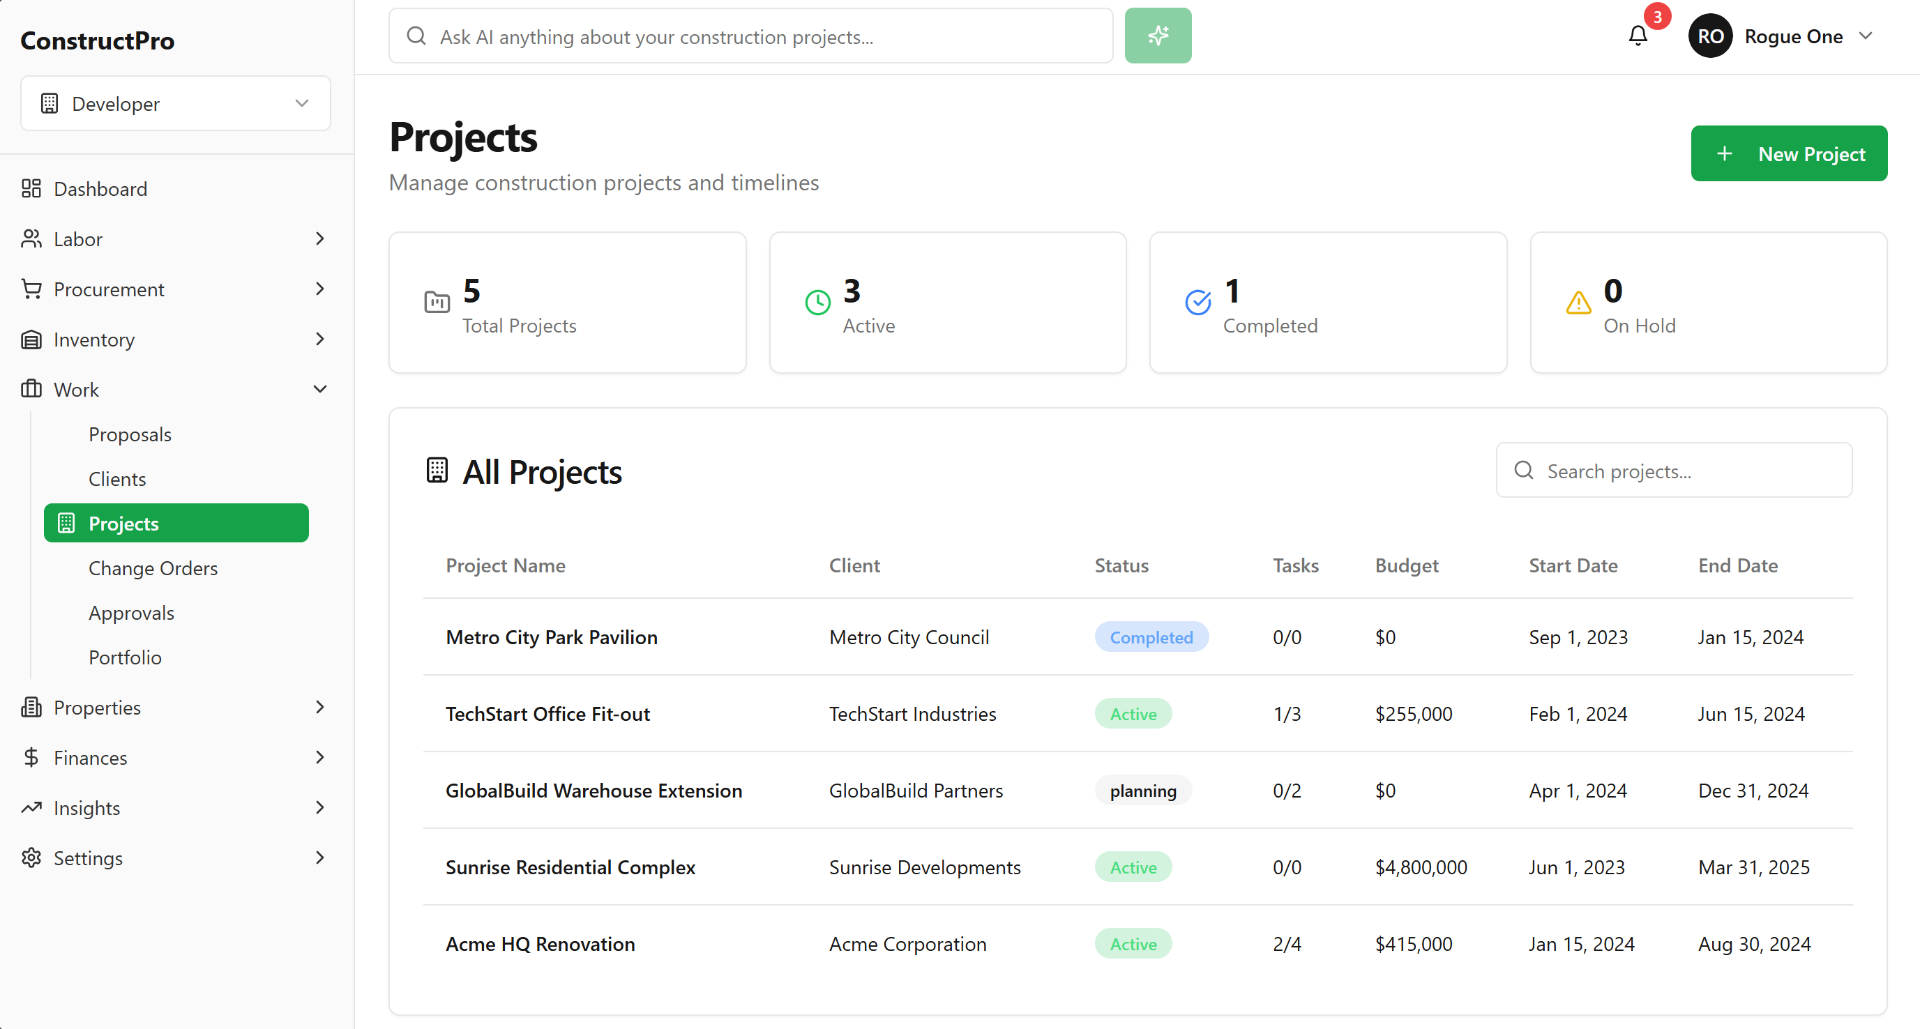Open the Proposals menu item
1920x1029 pixels.
pyautogui.click(x=130, y=434)
